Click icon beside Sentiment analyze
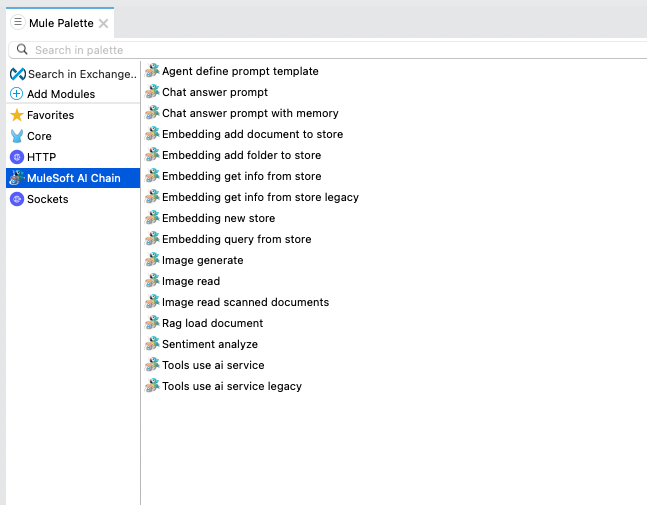647x505 pixels. [152, 344]
